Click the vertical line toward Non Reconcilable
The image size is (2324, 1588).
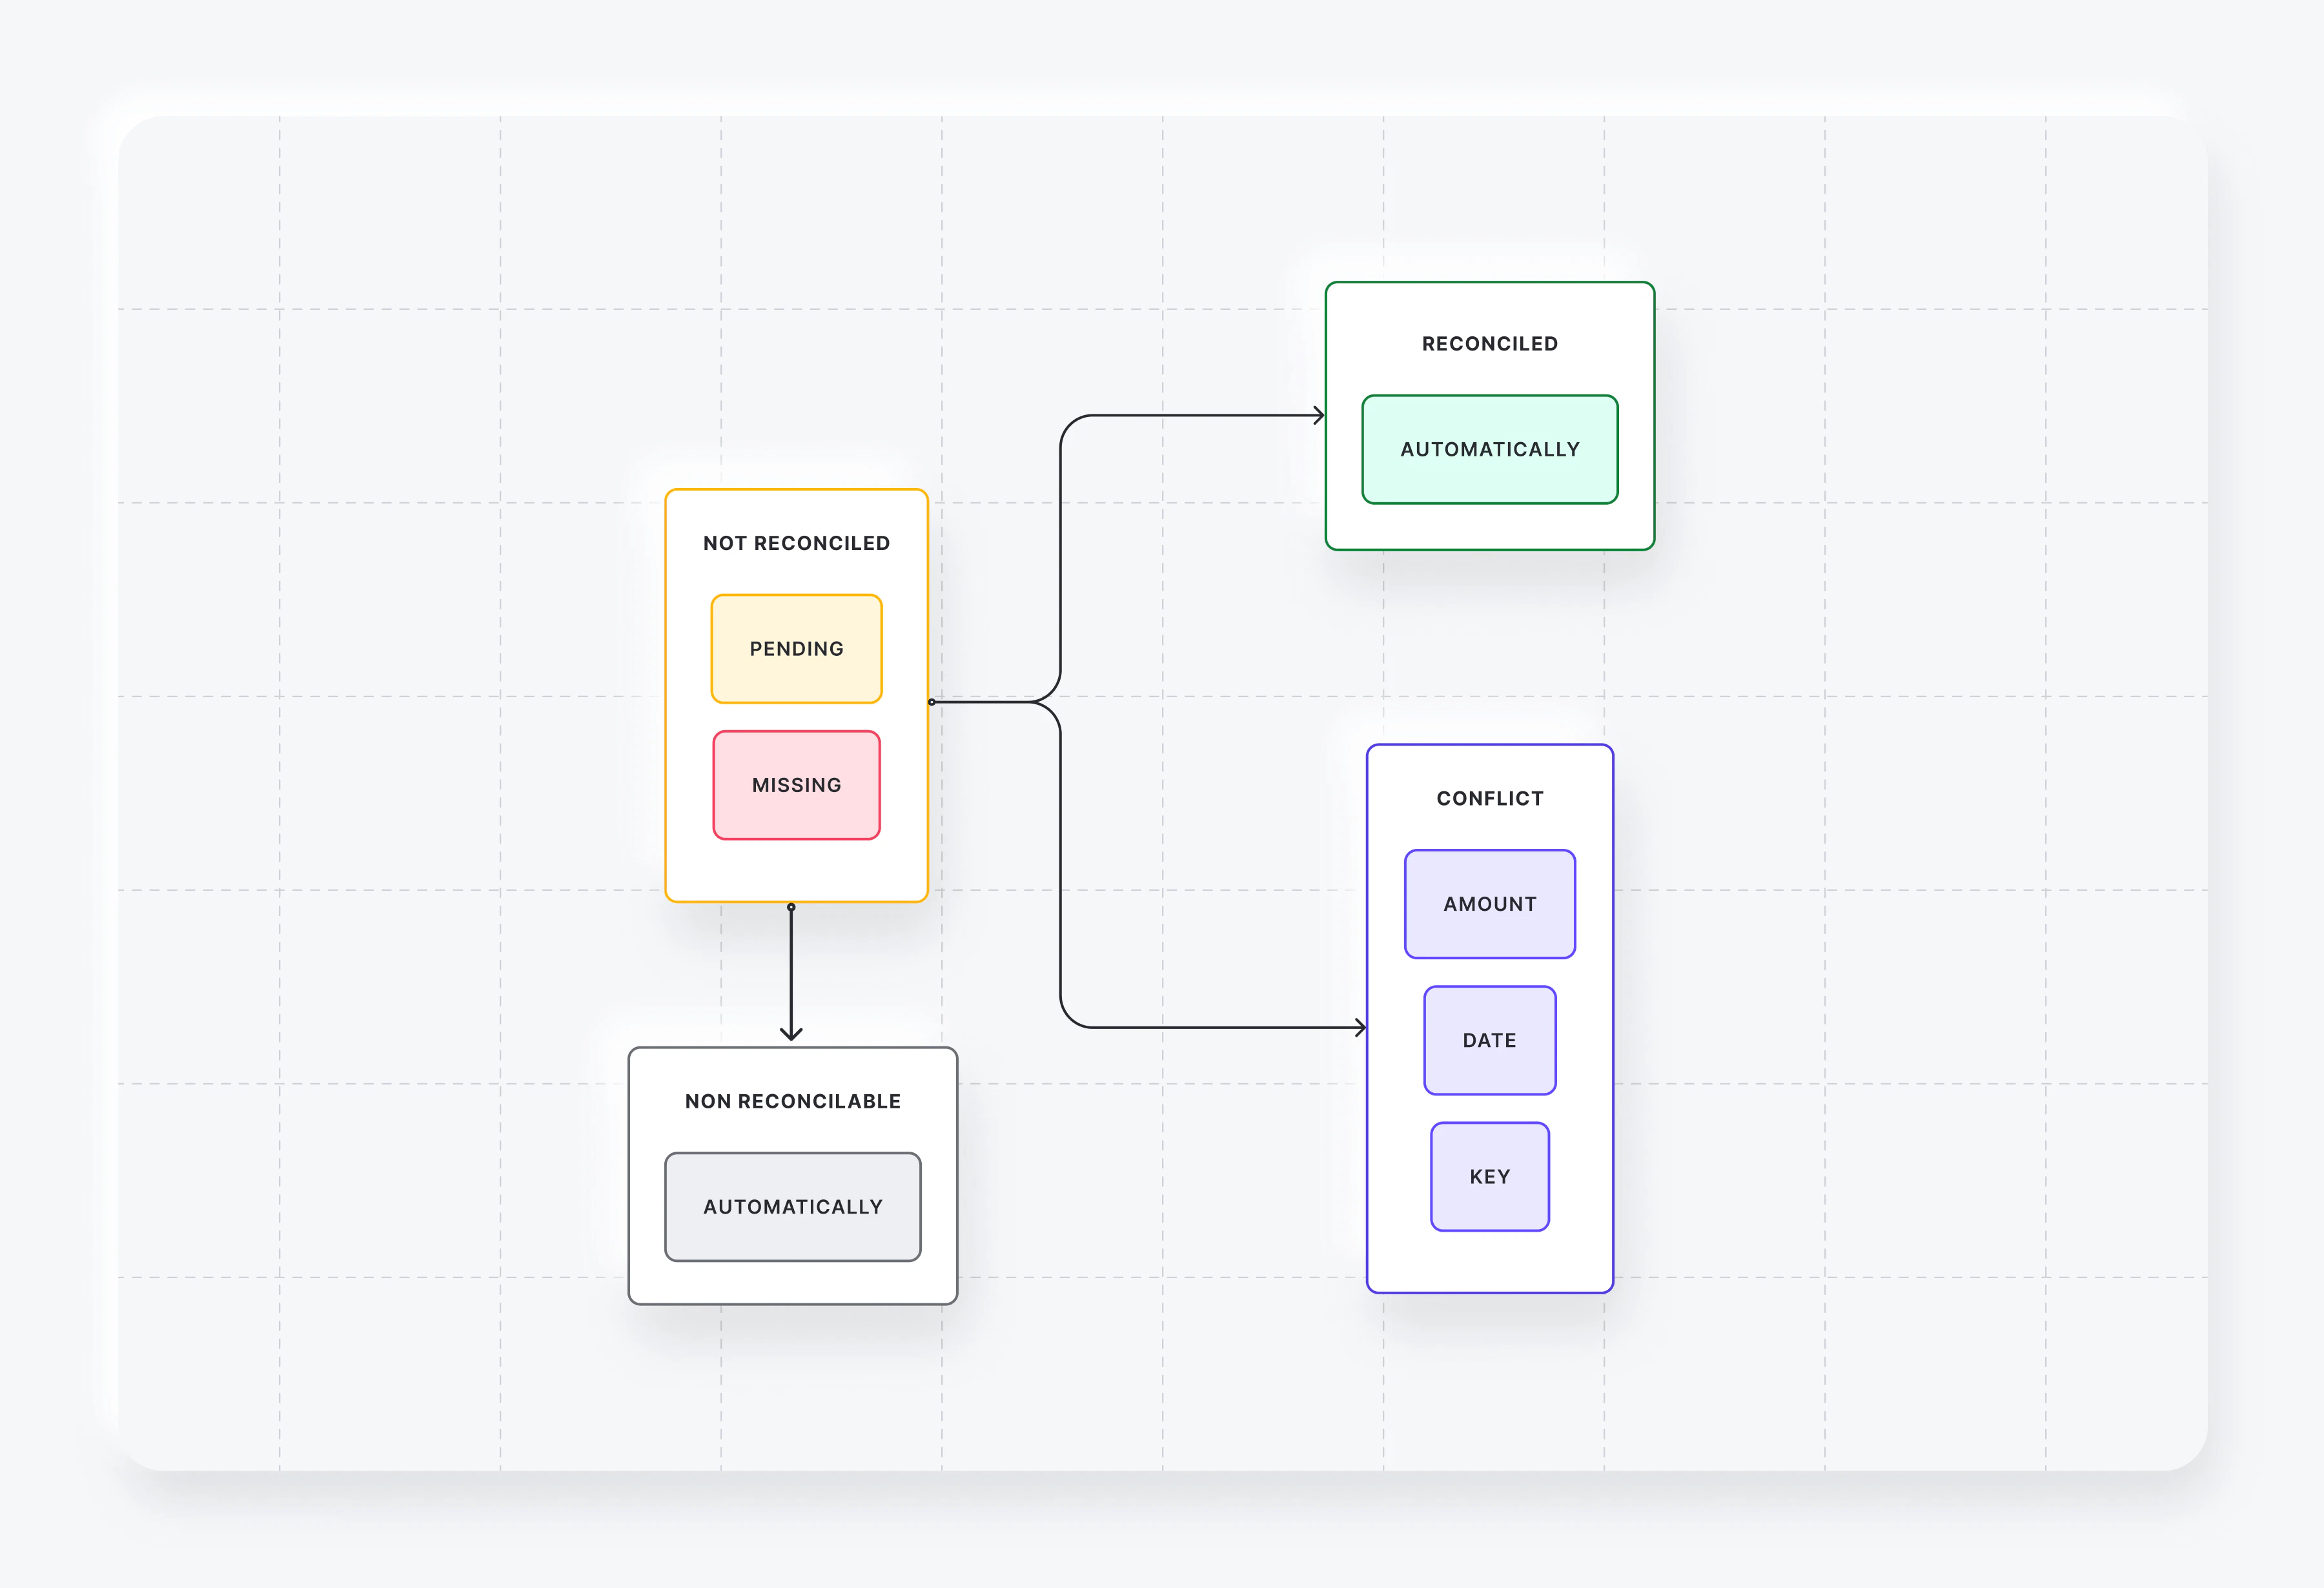[x=791, y=970]
